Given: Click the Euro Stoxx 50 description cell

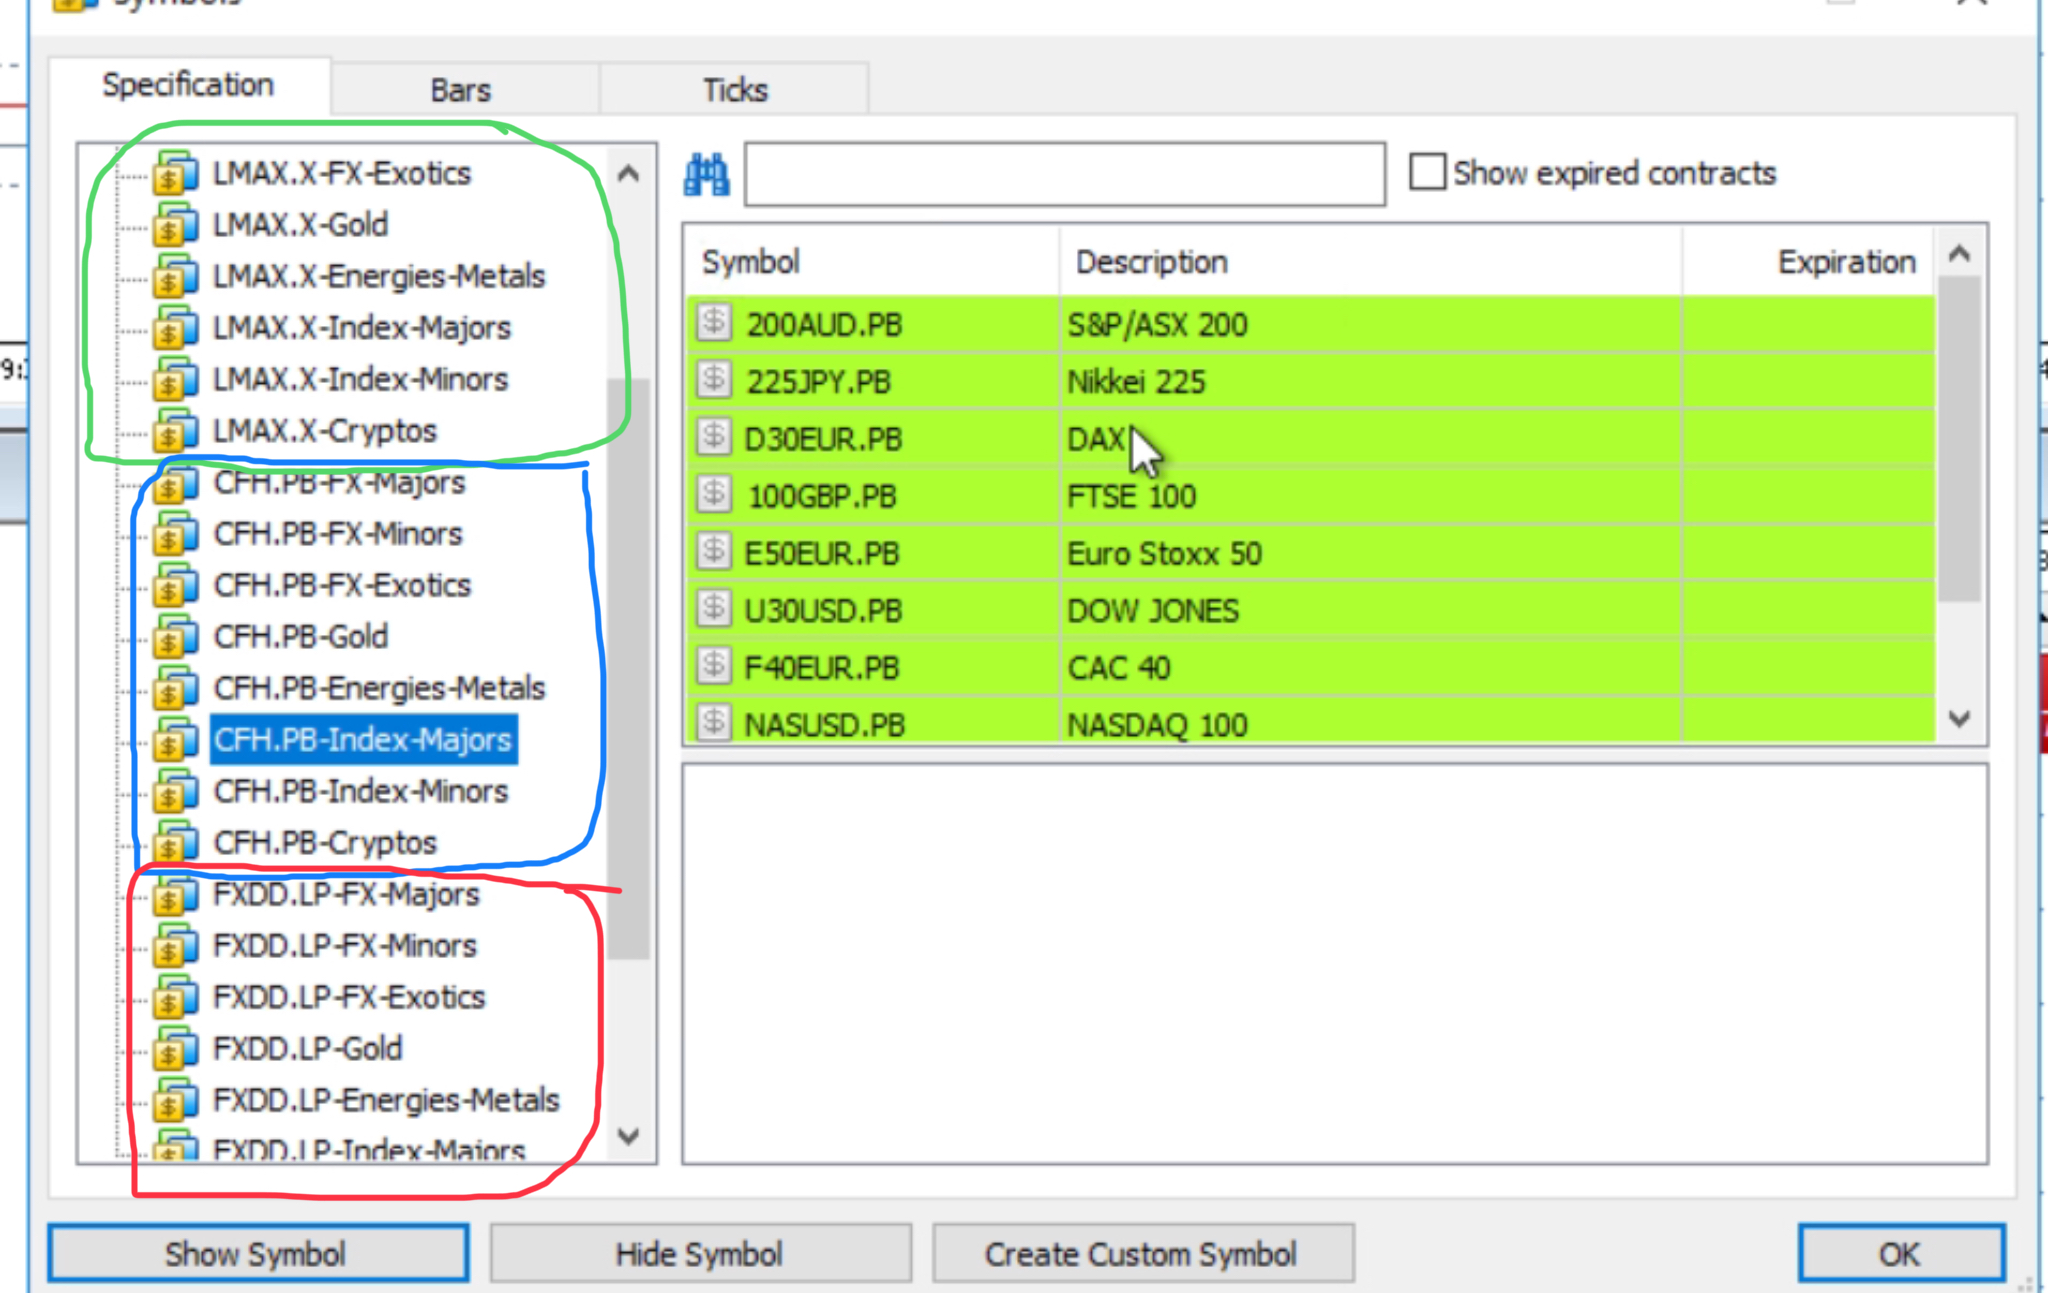Looking at the screenshot, I should point(1371,552).
